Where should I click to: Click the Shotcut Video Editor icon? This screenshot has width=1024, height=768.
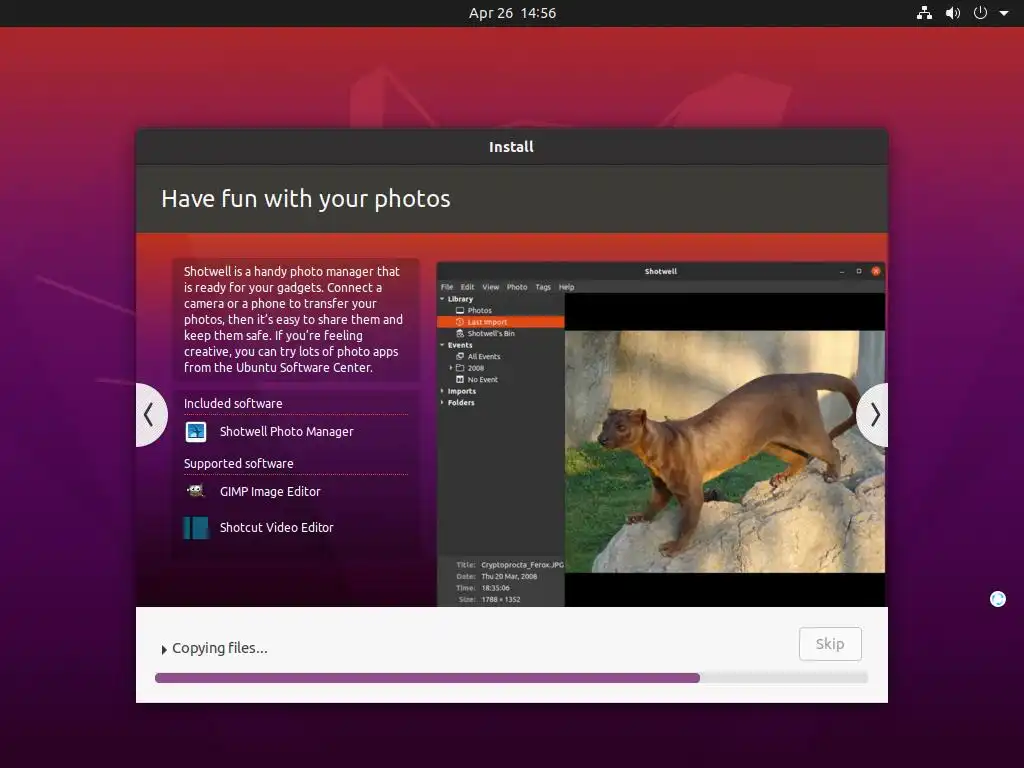196,528
